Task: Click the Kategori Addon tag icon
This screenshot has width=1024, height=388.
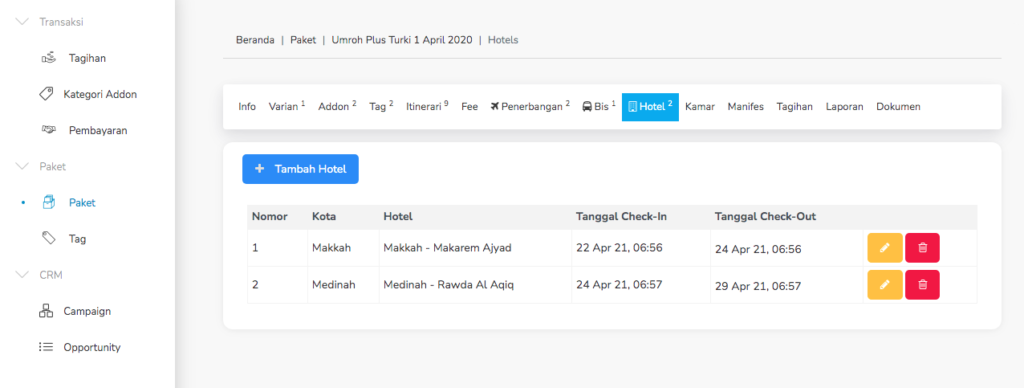Action: coord(46,94)
